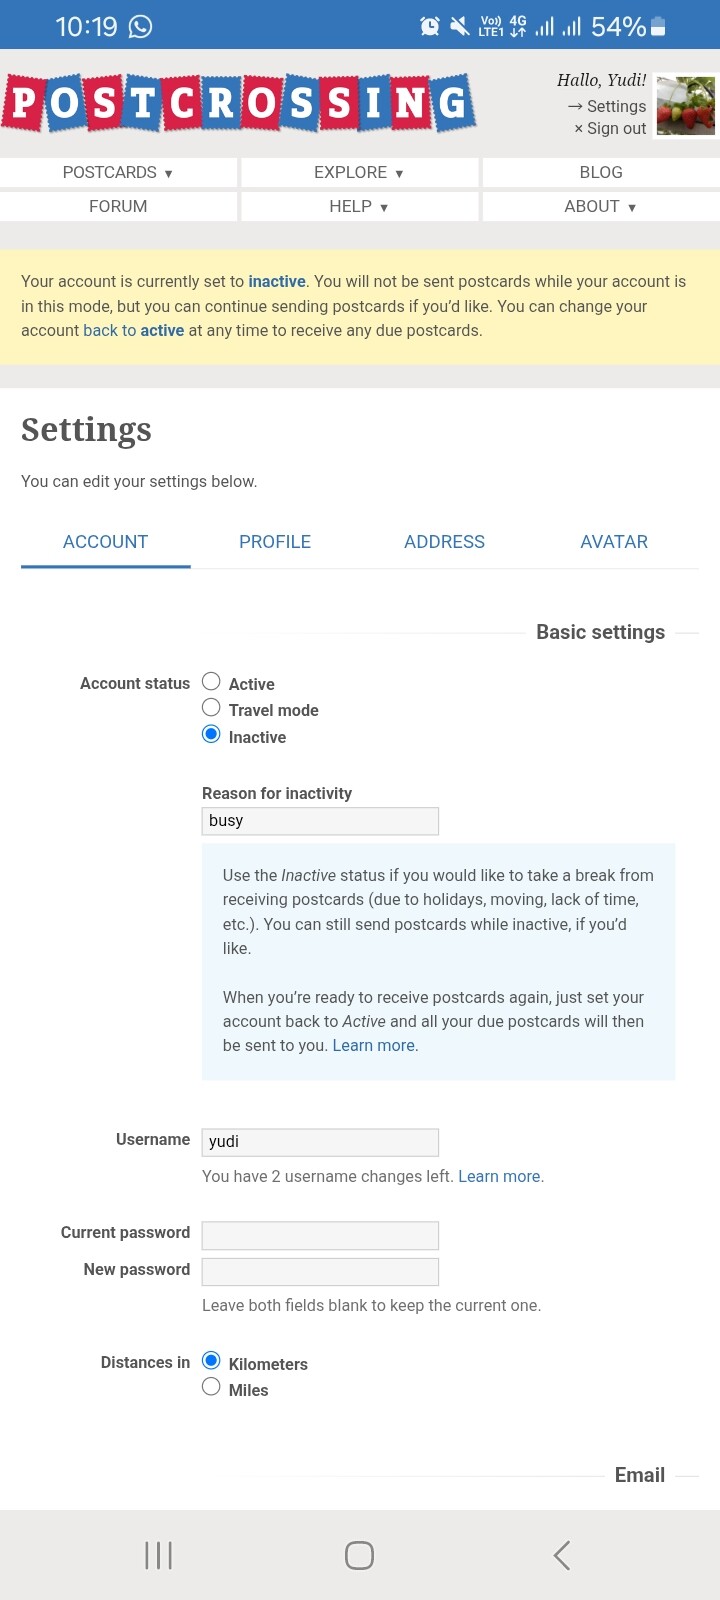
Task: Click the Sign out link
Action: 610,128
